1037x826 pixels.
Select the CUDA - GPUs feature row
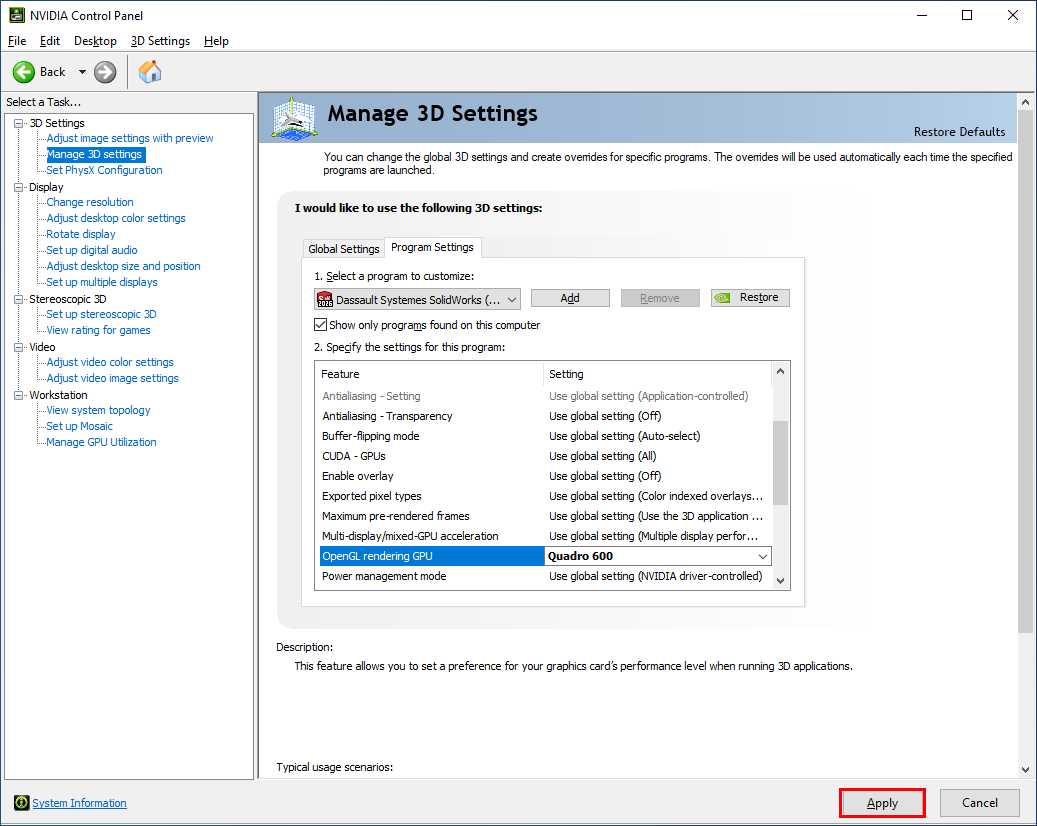[545, 456]
